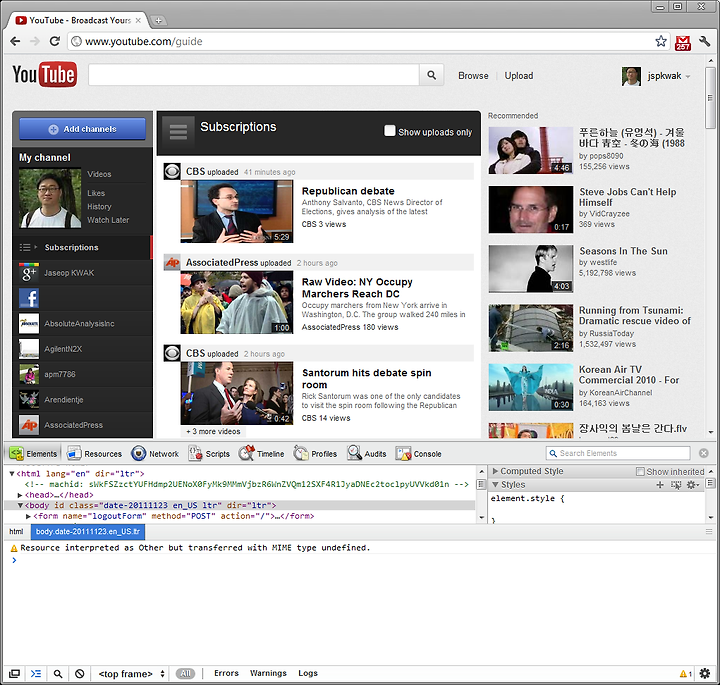The height and width of the screenshot is (685, 720).
Task: Open the Republican debate video title
Action: (x=348, y=191)
